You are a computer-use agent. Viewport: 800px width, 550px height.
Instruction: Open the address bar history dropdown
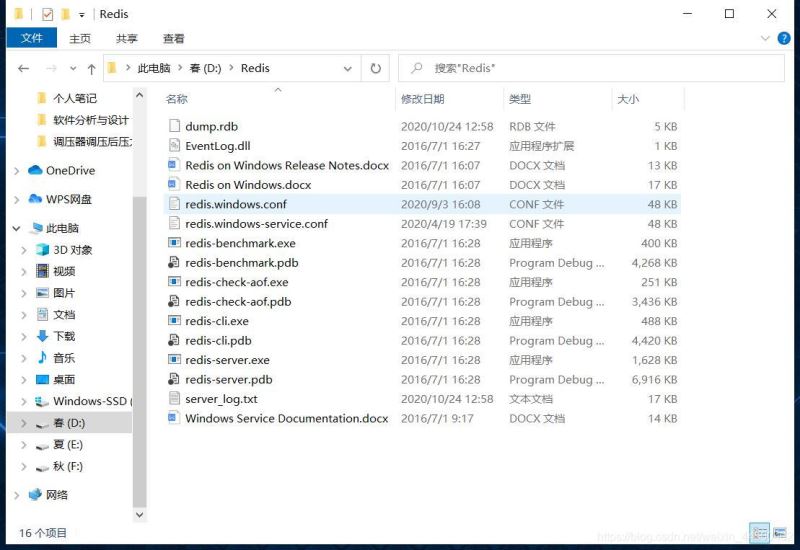[347, 68]
